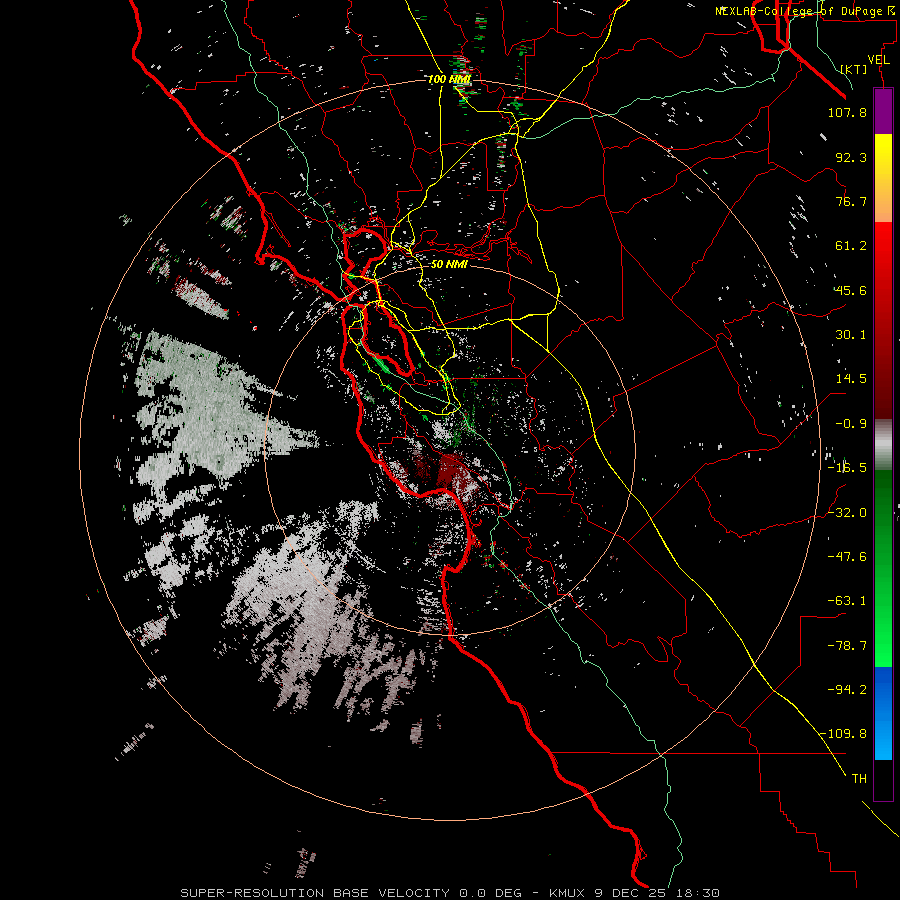The width and height of the screenshot is (900, 900).
Task: Pick the green segment of velocity scale
Action: (x=883, y=569)
